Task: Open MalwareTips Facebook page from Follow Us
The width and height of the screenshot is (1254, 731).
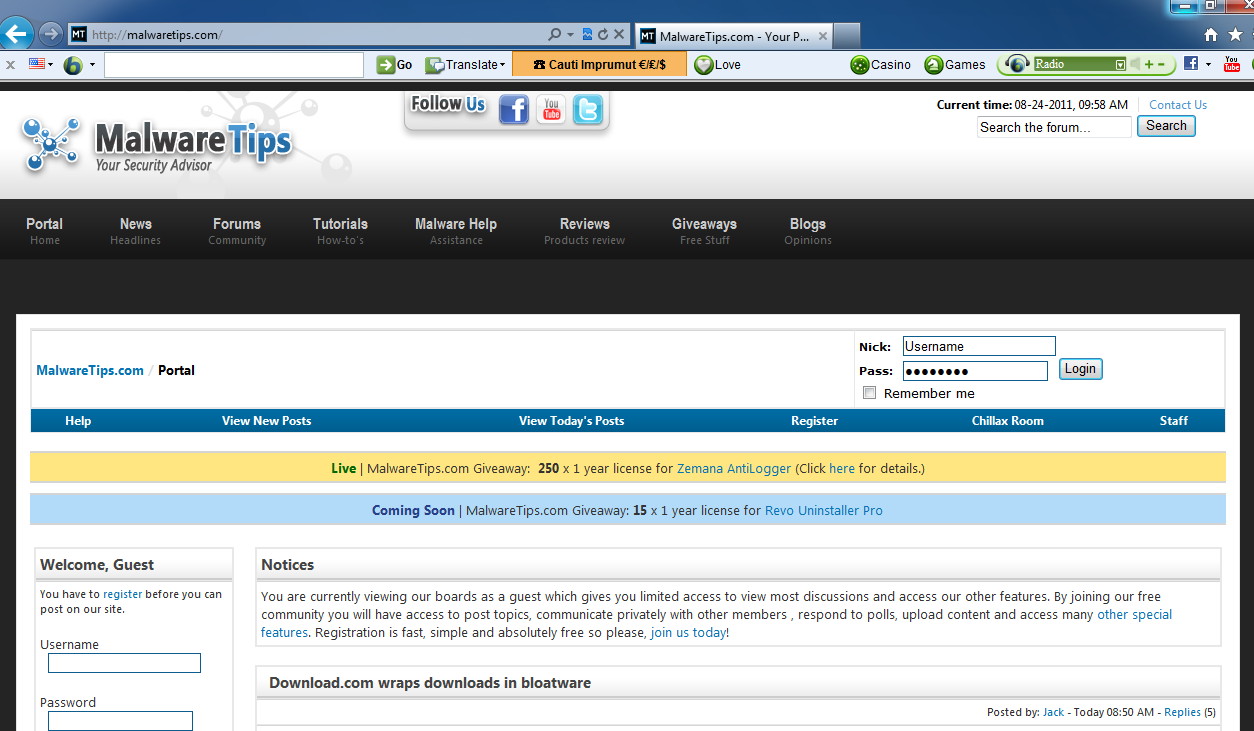Action: [x=514, y=110]
